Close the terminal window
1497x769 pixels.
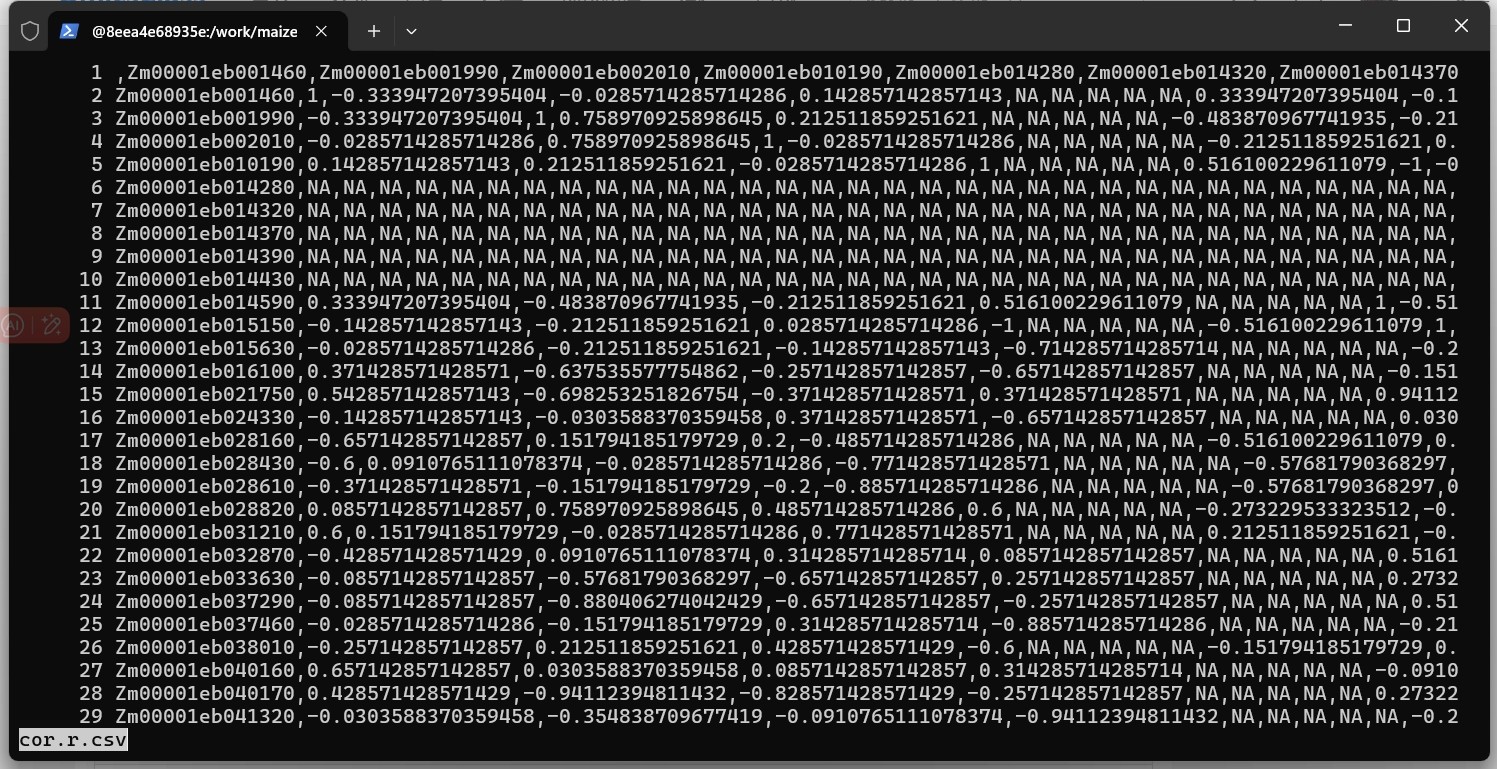pyautogui.click(x=1461, y=26)
